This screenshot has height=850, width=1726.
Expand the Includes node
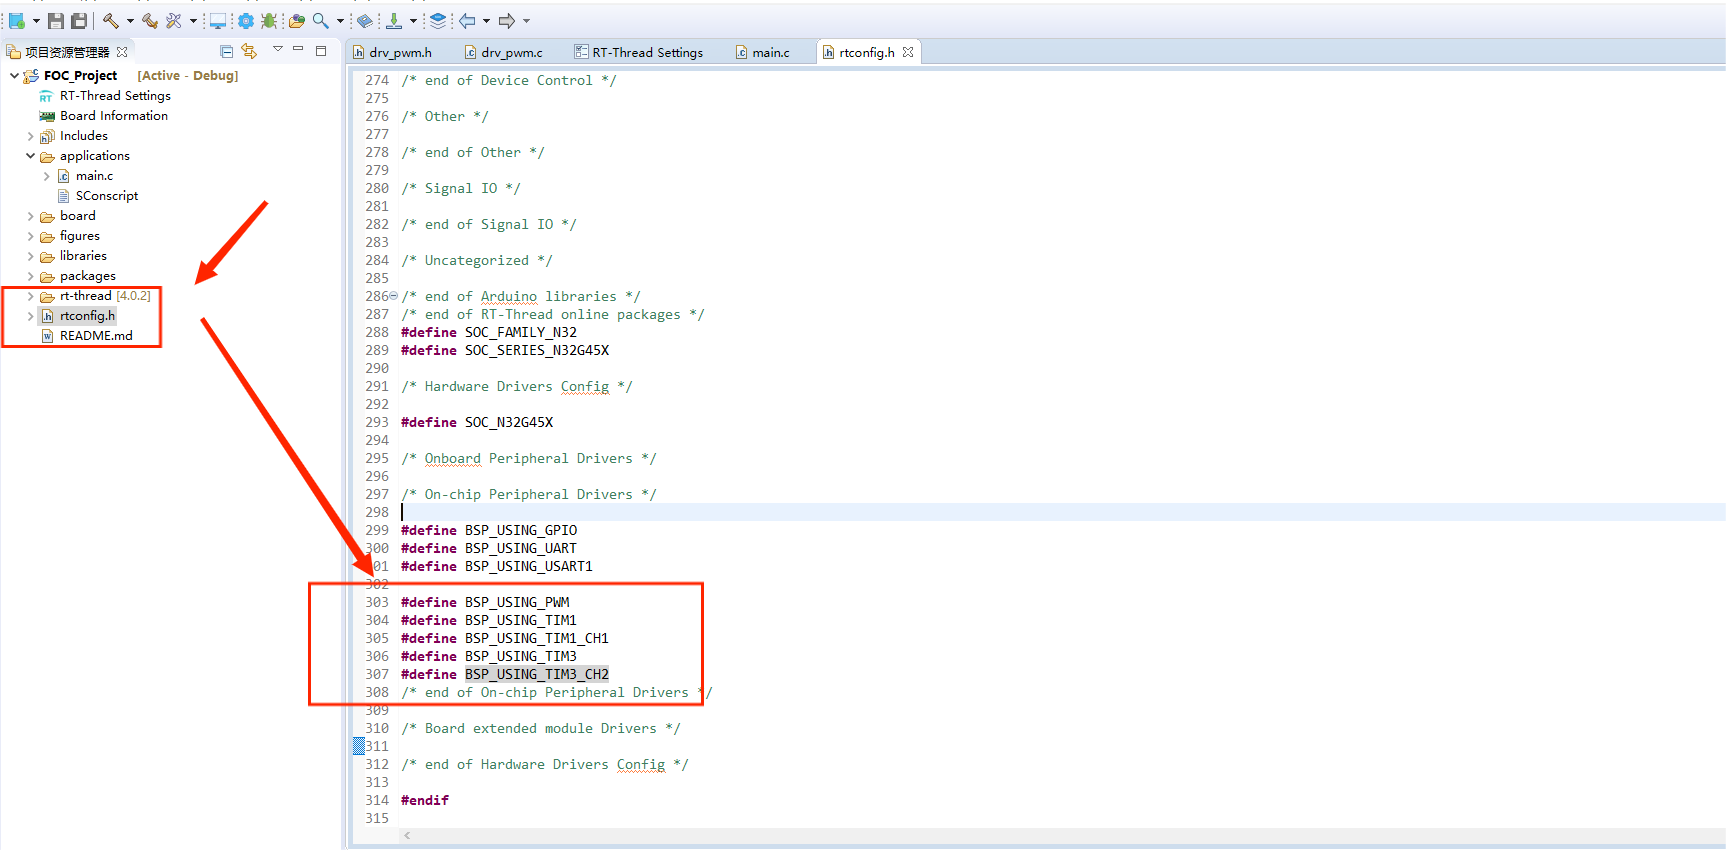coord(30,136)
